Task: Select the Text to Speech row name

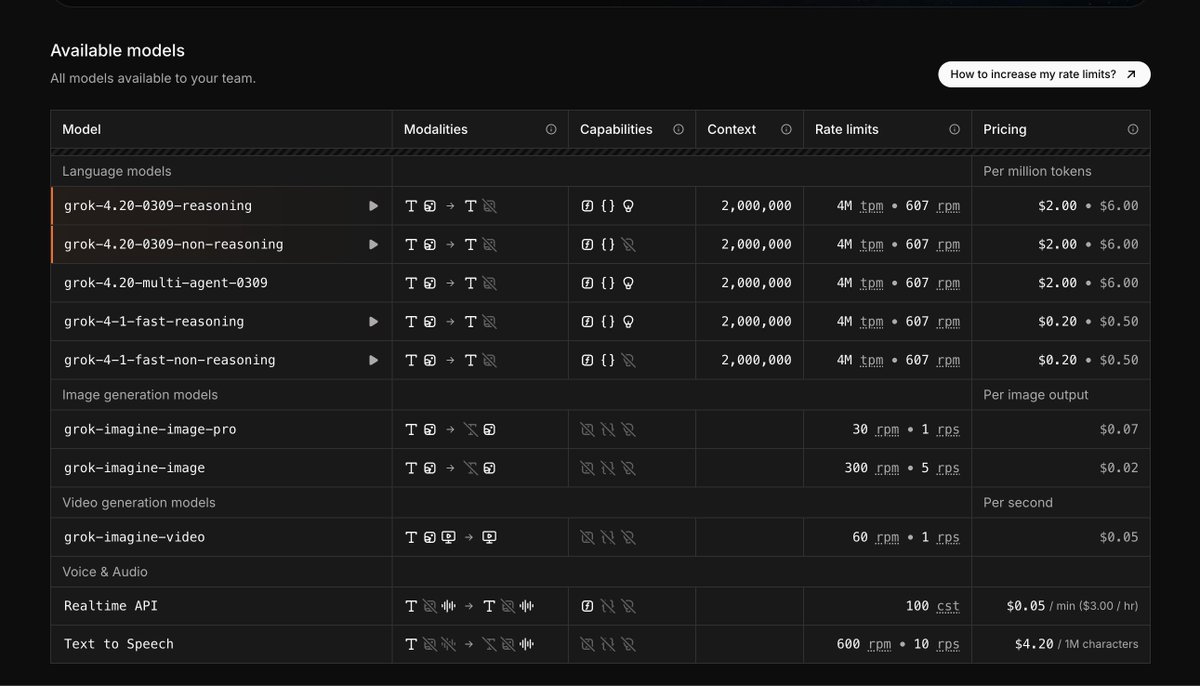Action: pos(119,644)
